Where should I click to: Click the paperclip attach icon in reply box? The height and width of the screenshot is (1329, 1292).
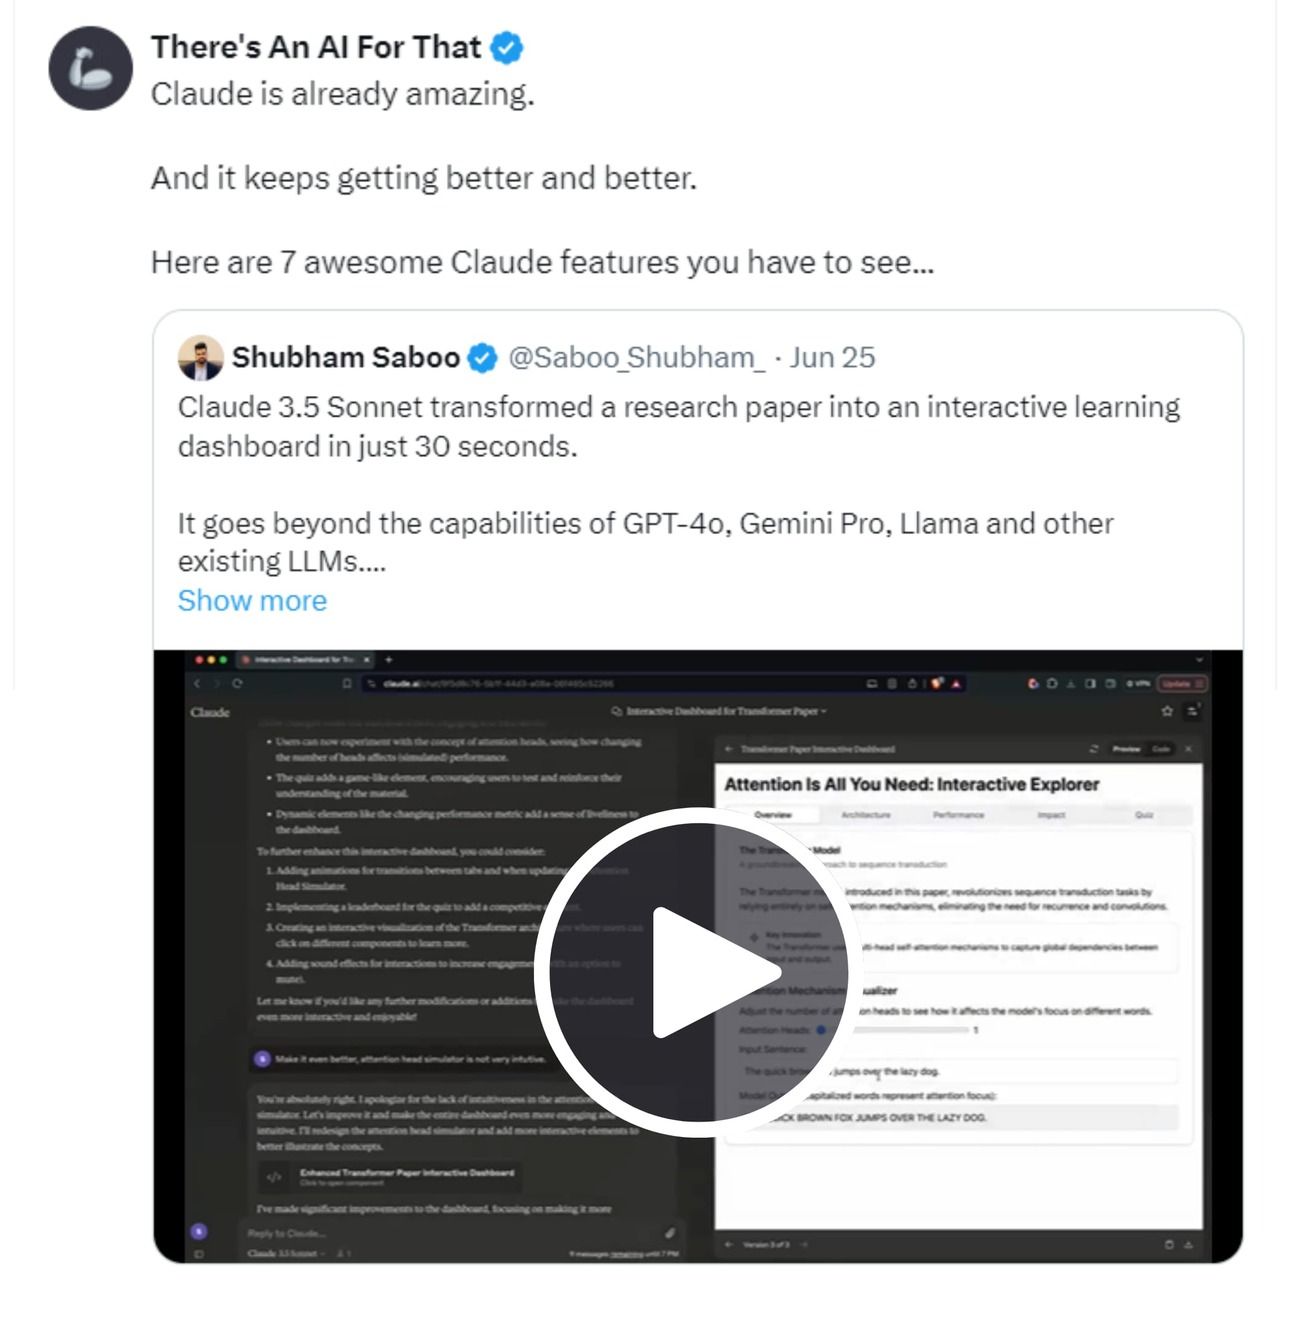(670, 1232)
